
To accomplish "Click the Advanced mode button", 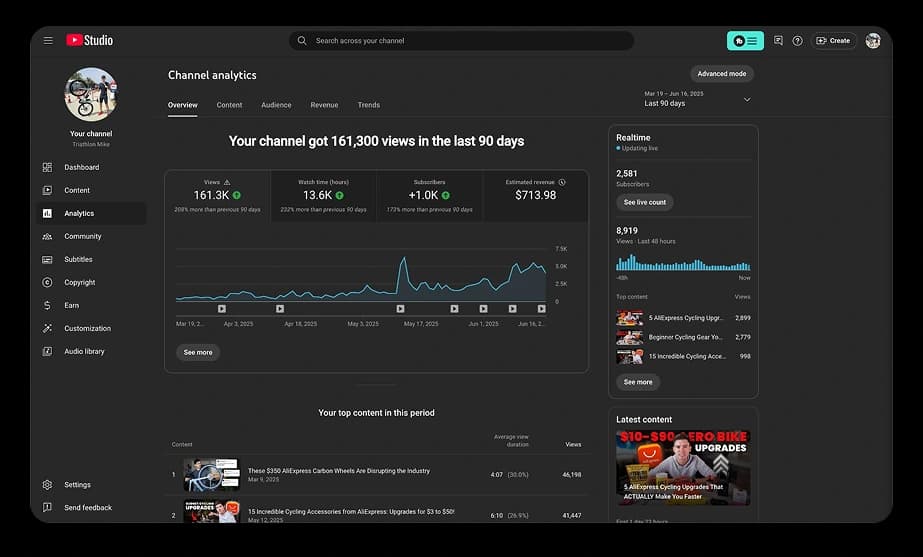I will click(721, 74).
